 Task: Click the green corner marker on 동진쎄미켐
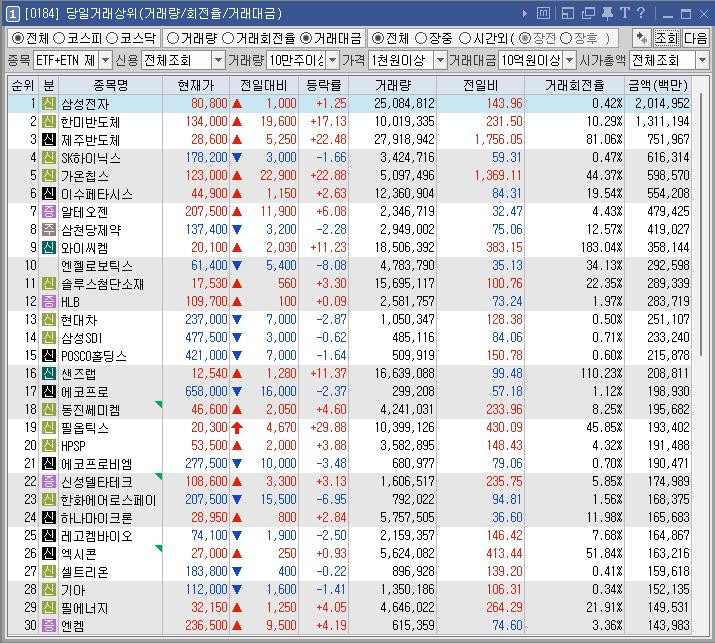click(159, 404)
